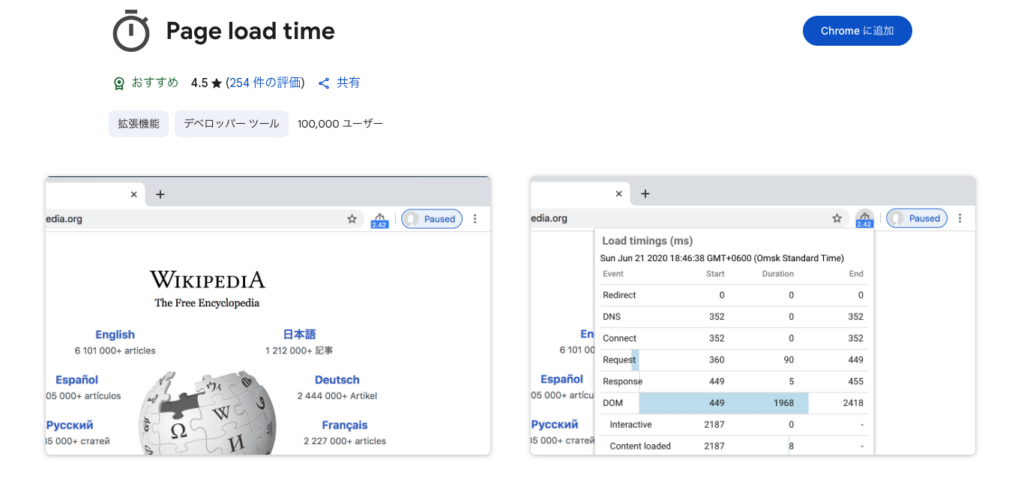Open the first Wikipedia screenshot thumbnail
This screenshot has height=493, width=1024.
[x=268, y=315]
